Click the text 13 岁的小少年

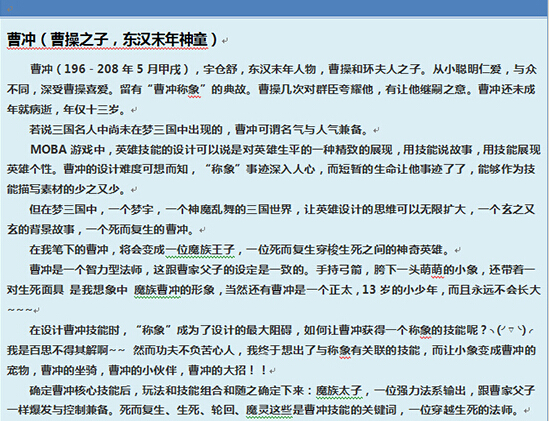[x=400, y=290]
